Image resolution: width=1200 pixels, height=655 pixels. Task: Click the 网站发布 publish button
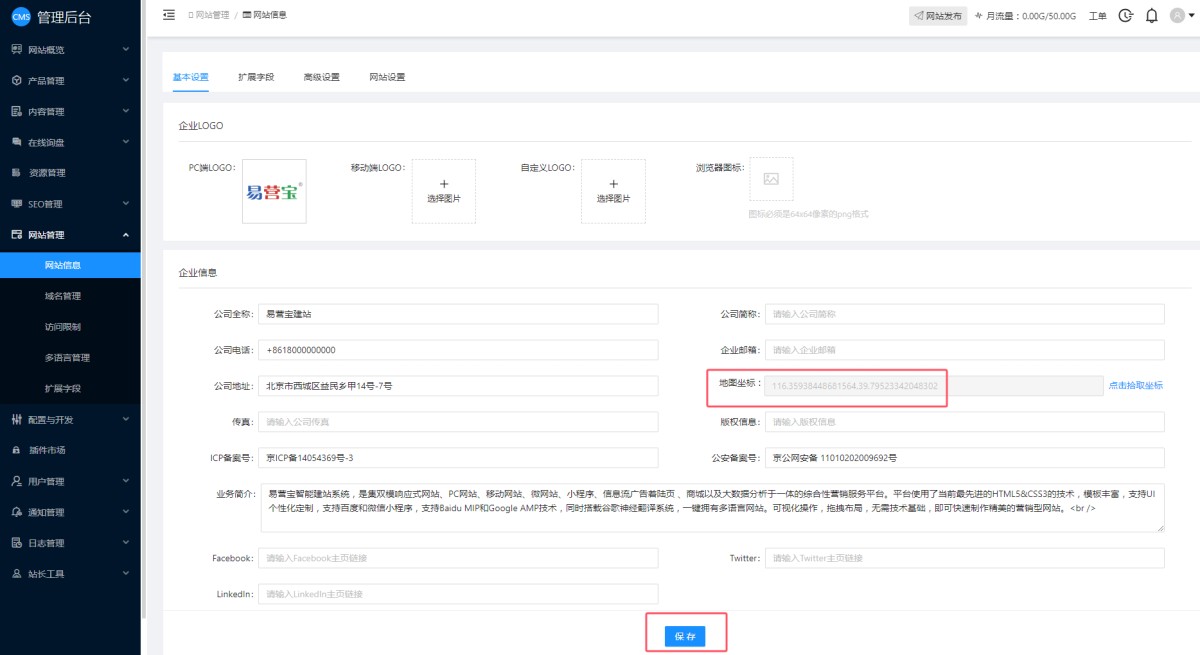click(938, 16)
